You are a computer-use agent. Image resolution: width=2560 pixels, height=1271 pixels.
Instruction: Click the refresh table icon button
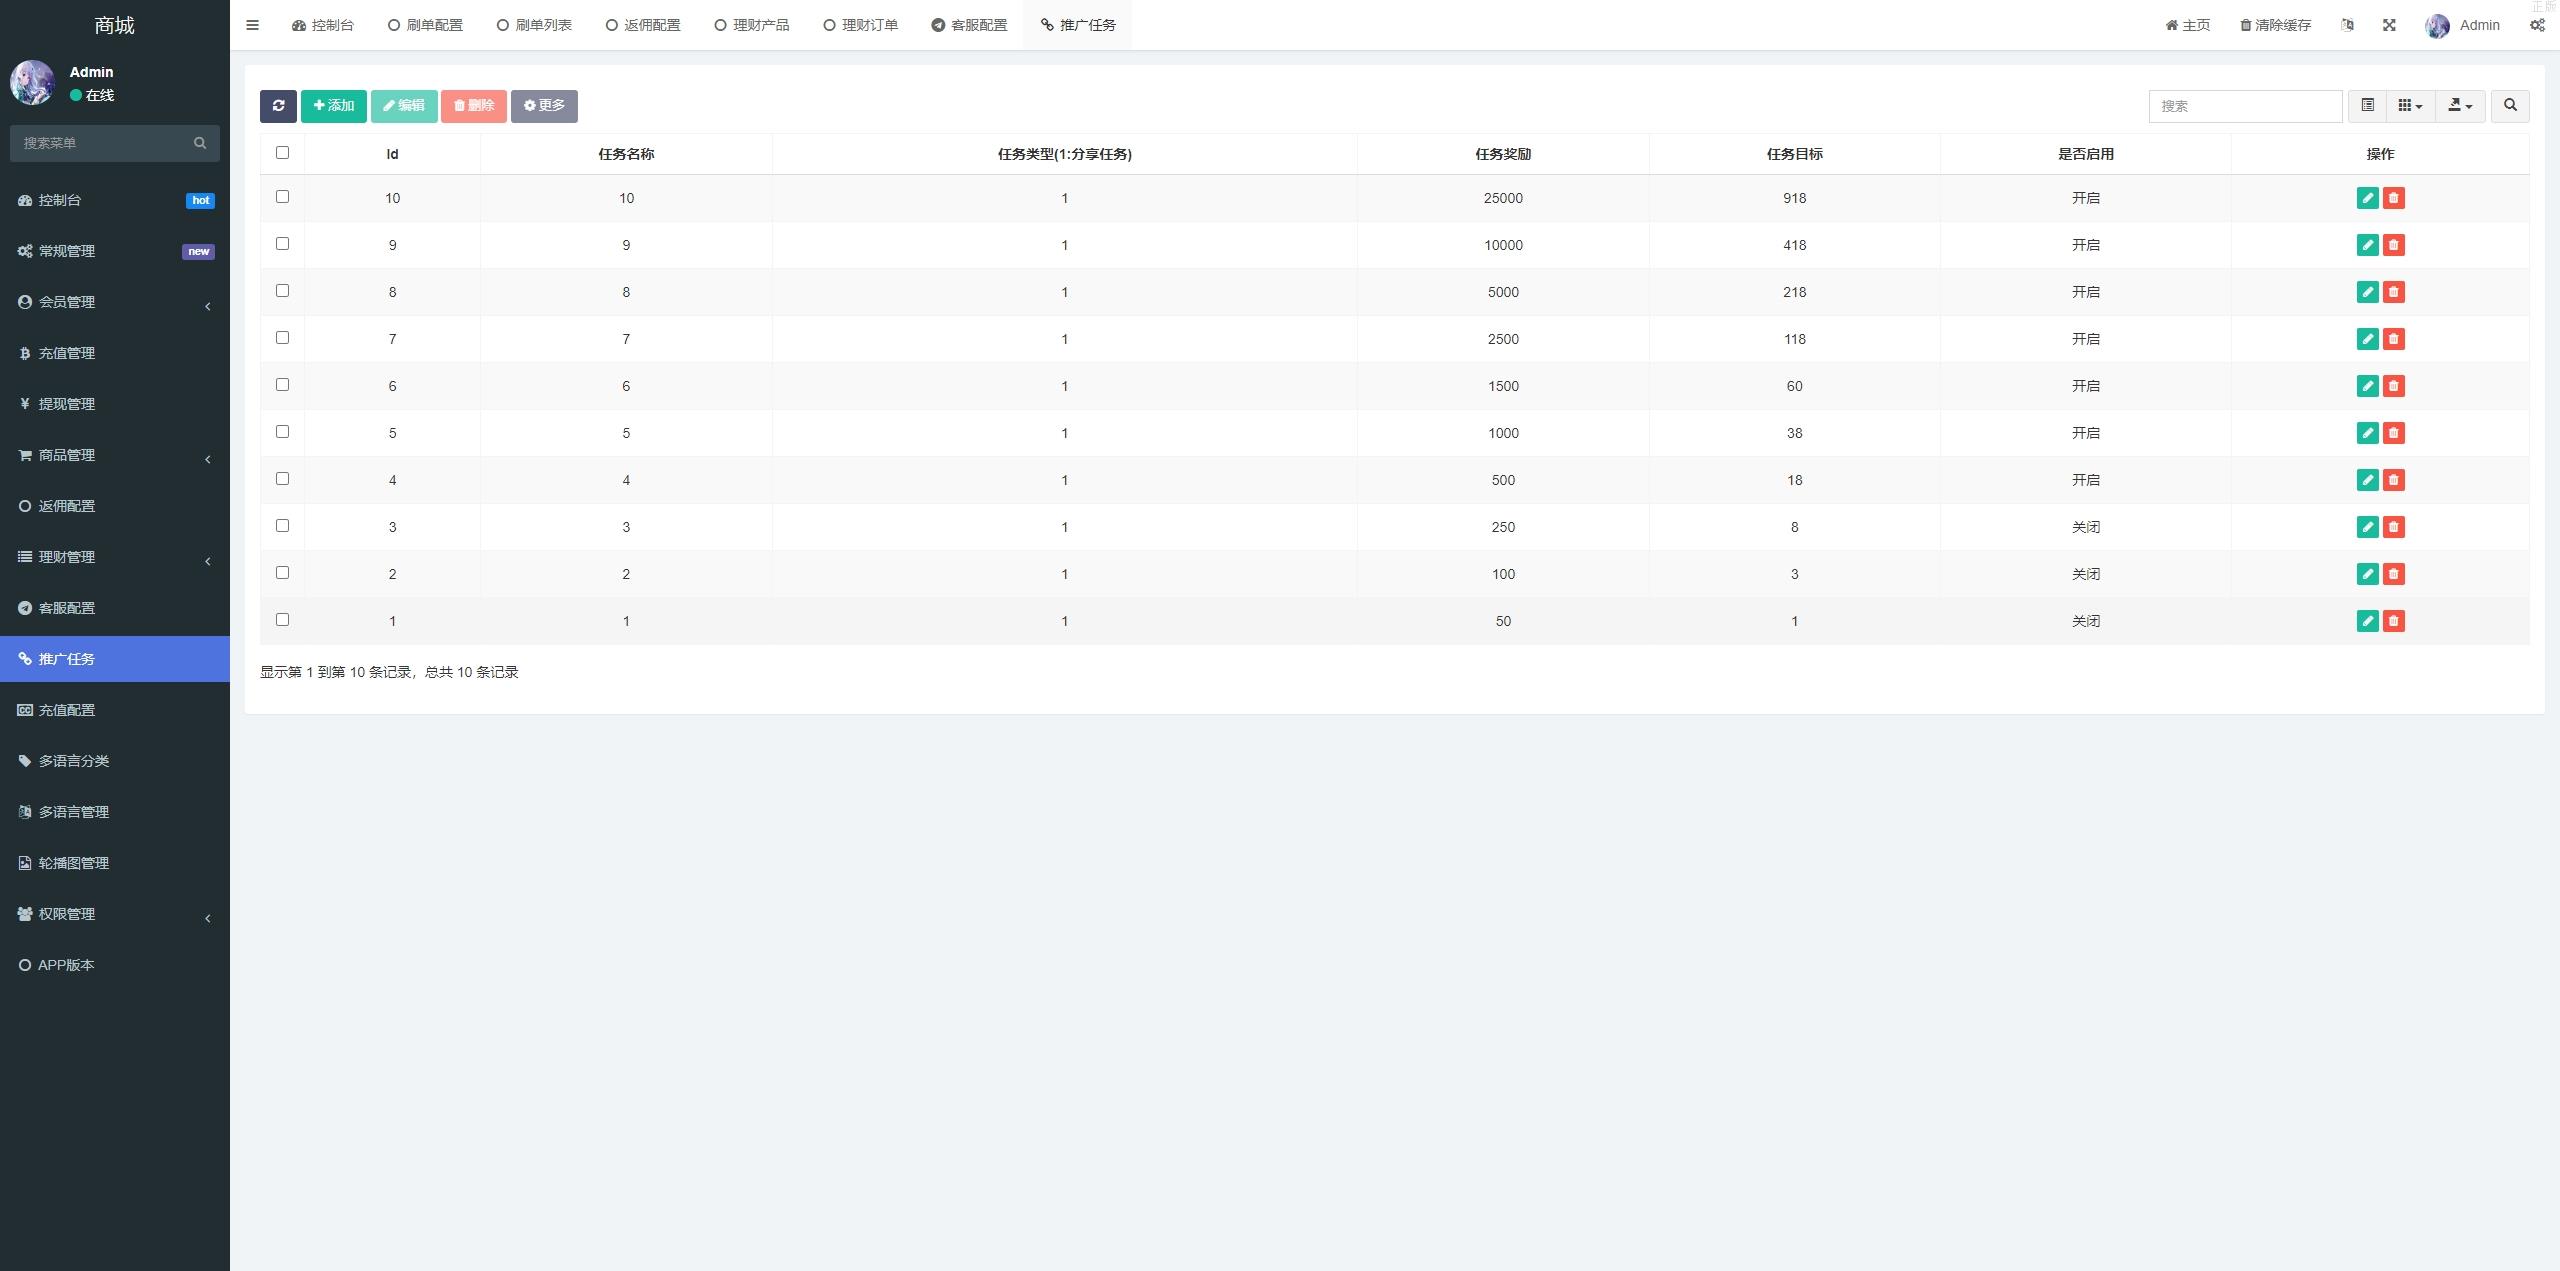278,106
